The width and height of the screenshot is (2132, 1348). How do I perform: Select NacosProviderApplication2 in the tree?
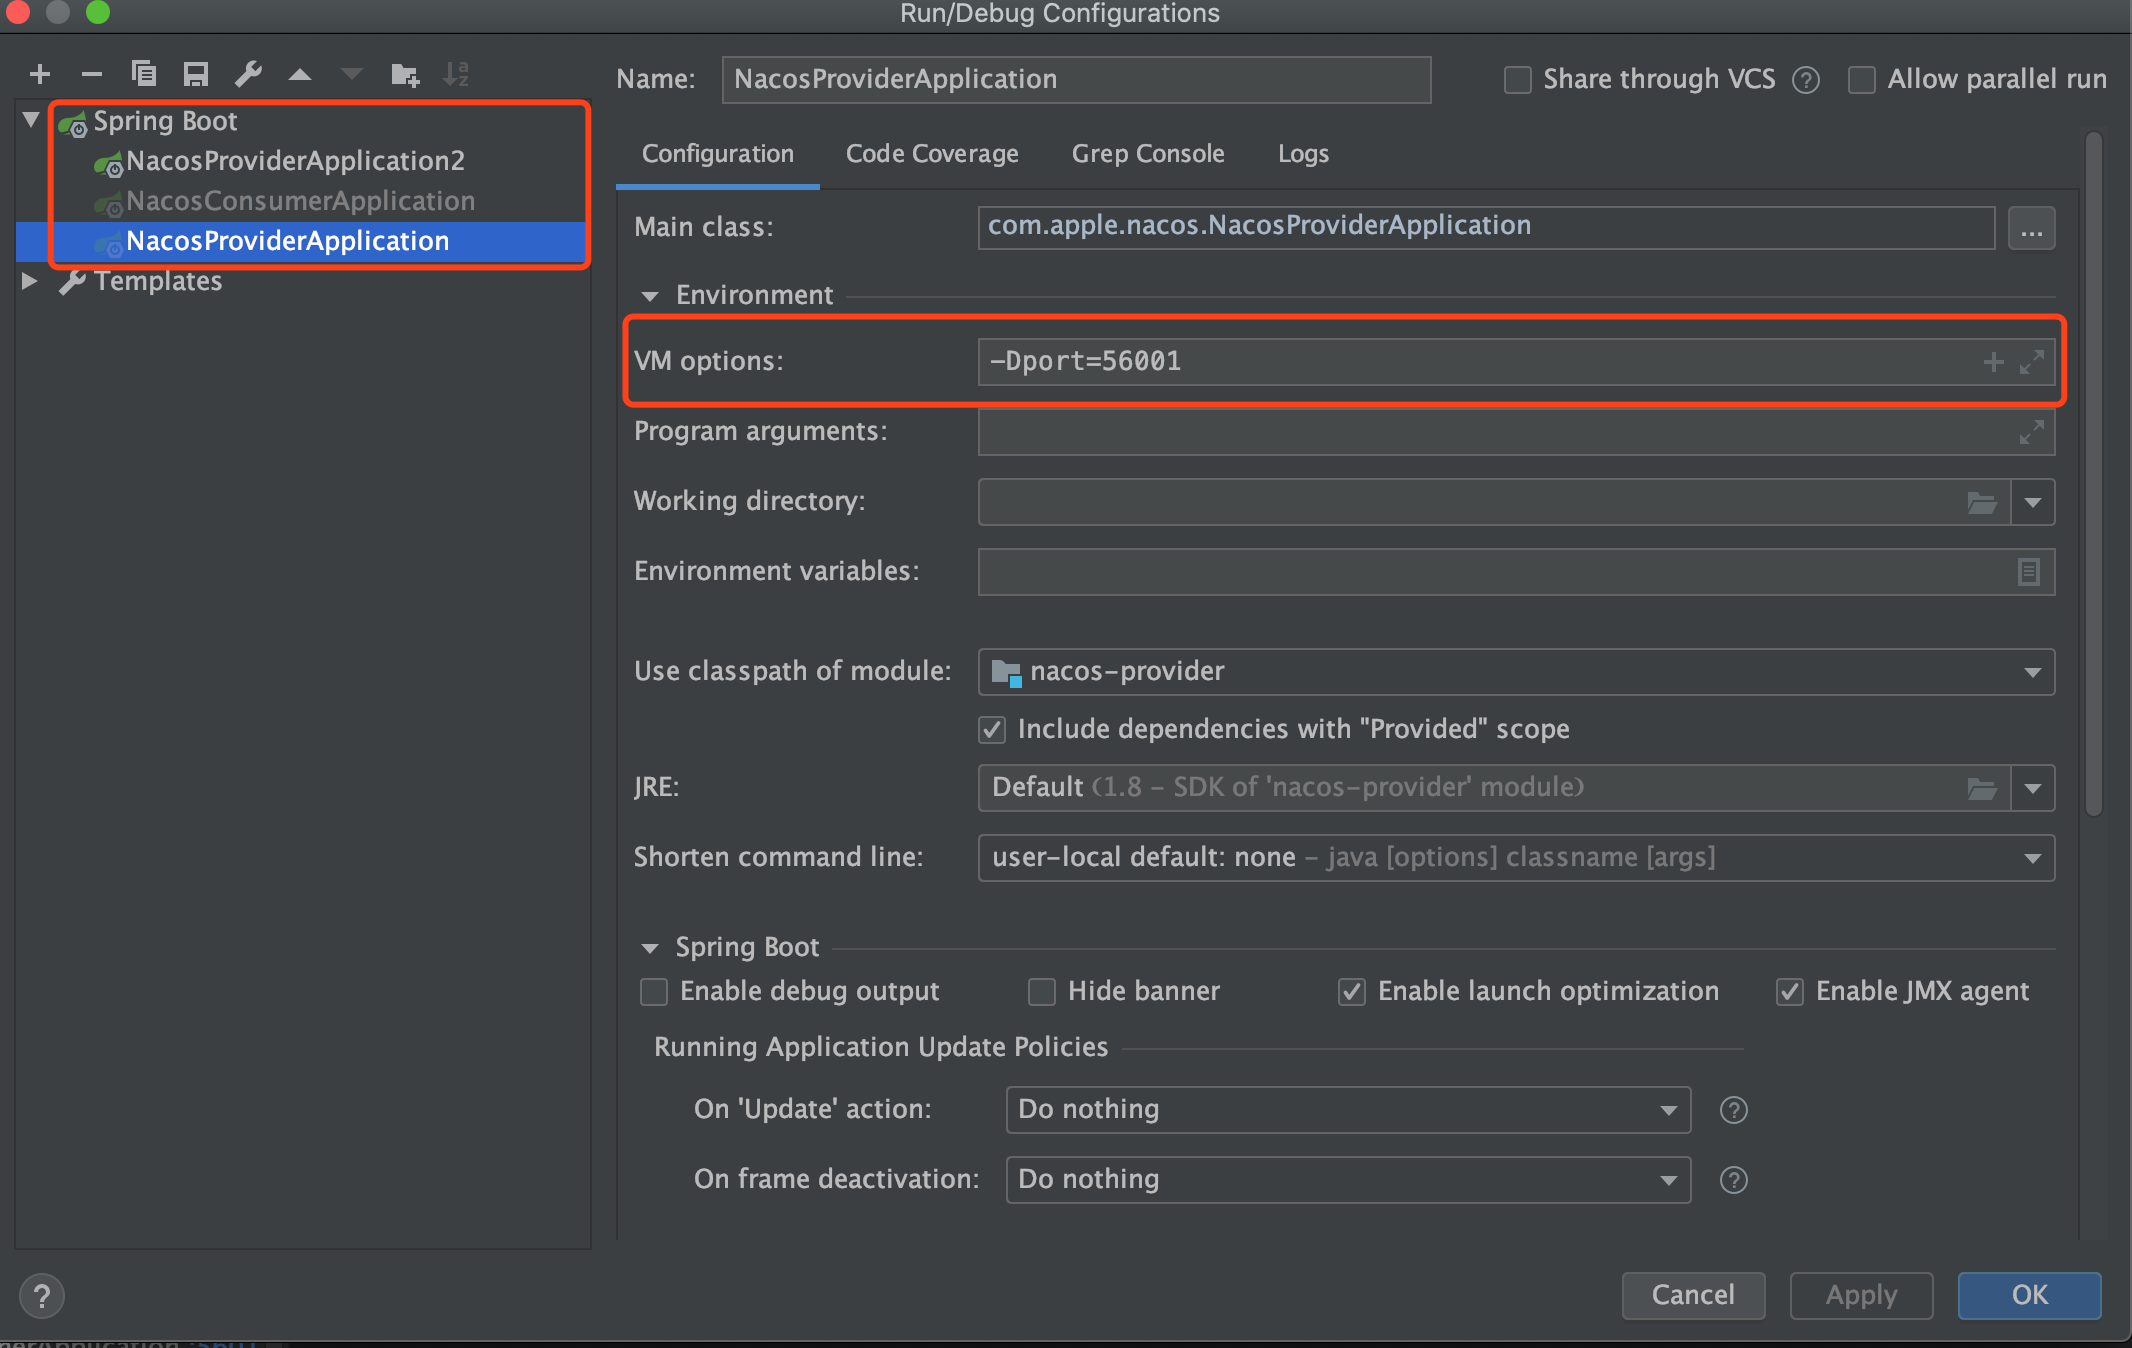(x=295, y=161)
